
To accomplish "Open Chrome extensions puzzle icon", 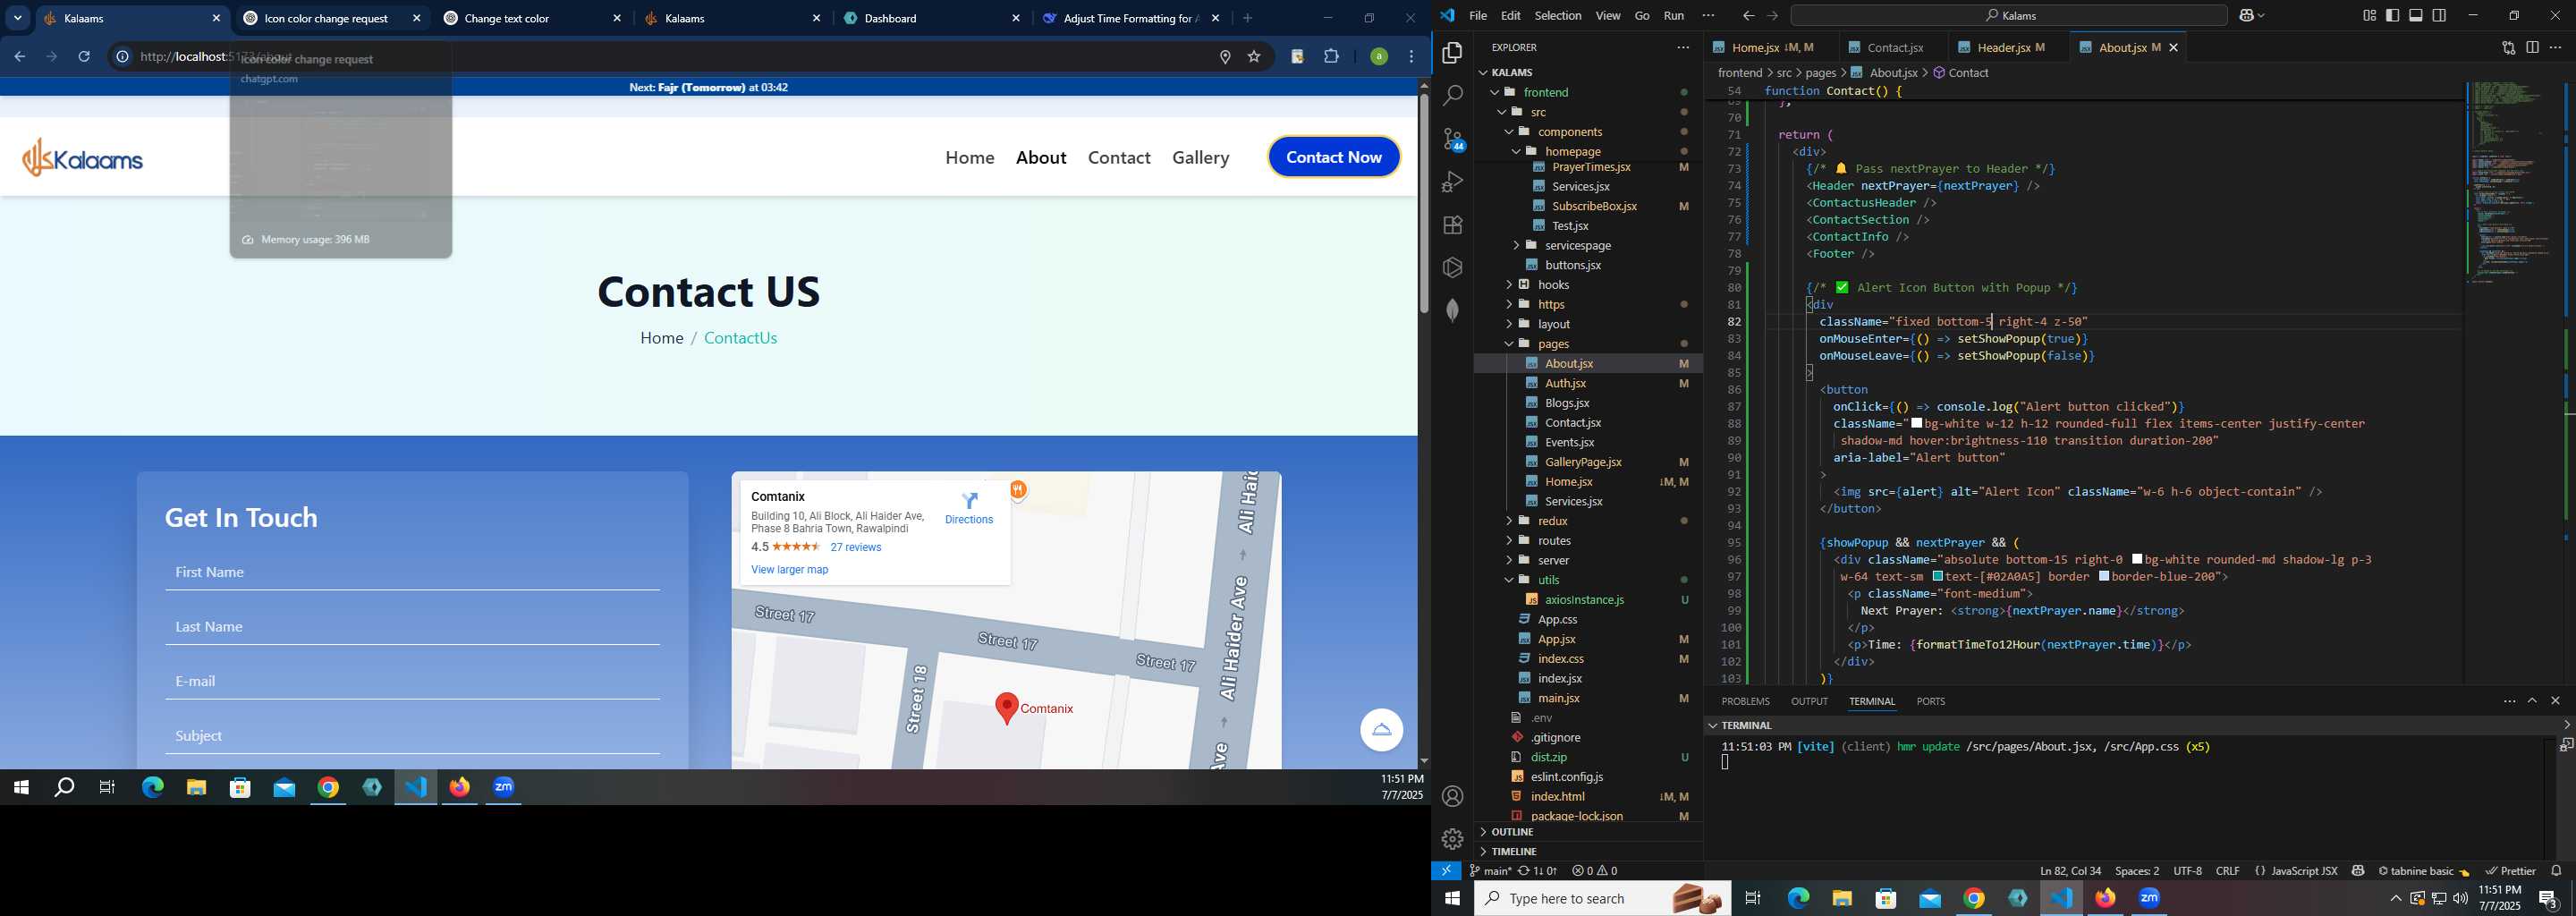I will [x=1332, y=57].
